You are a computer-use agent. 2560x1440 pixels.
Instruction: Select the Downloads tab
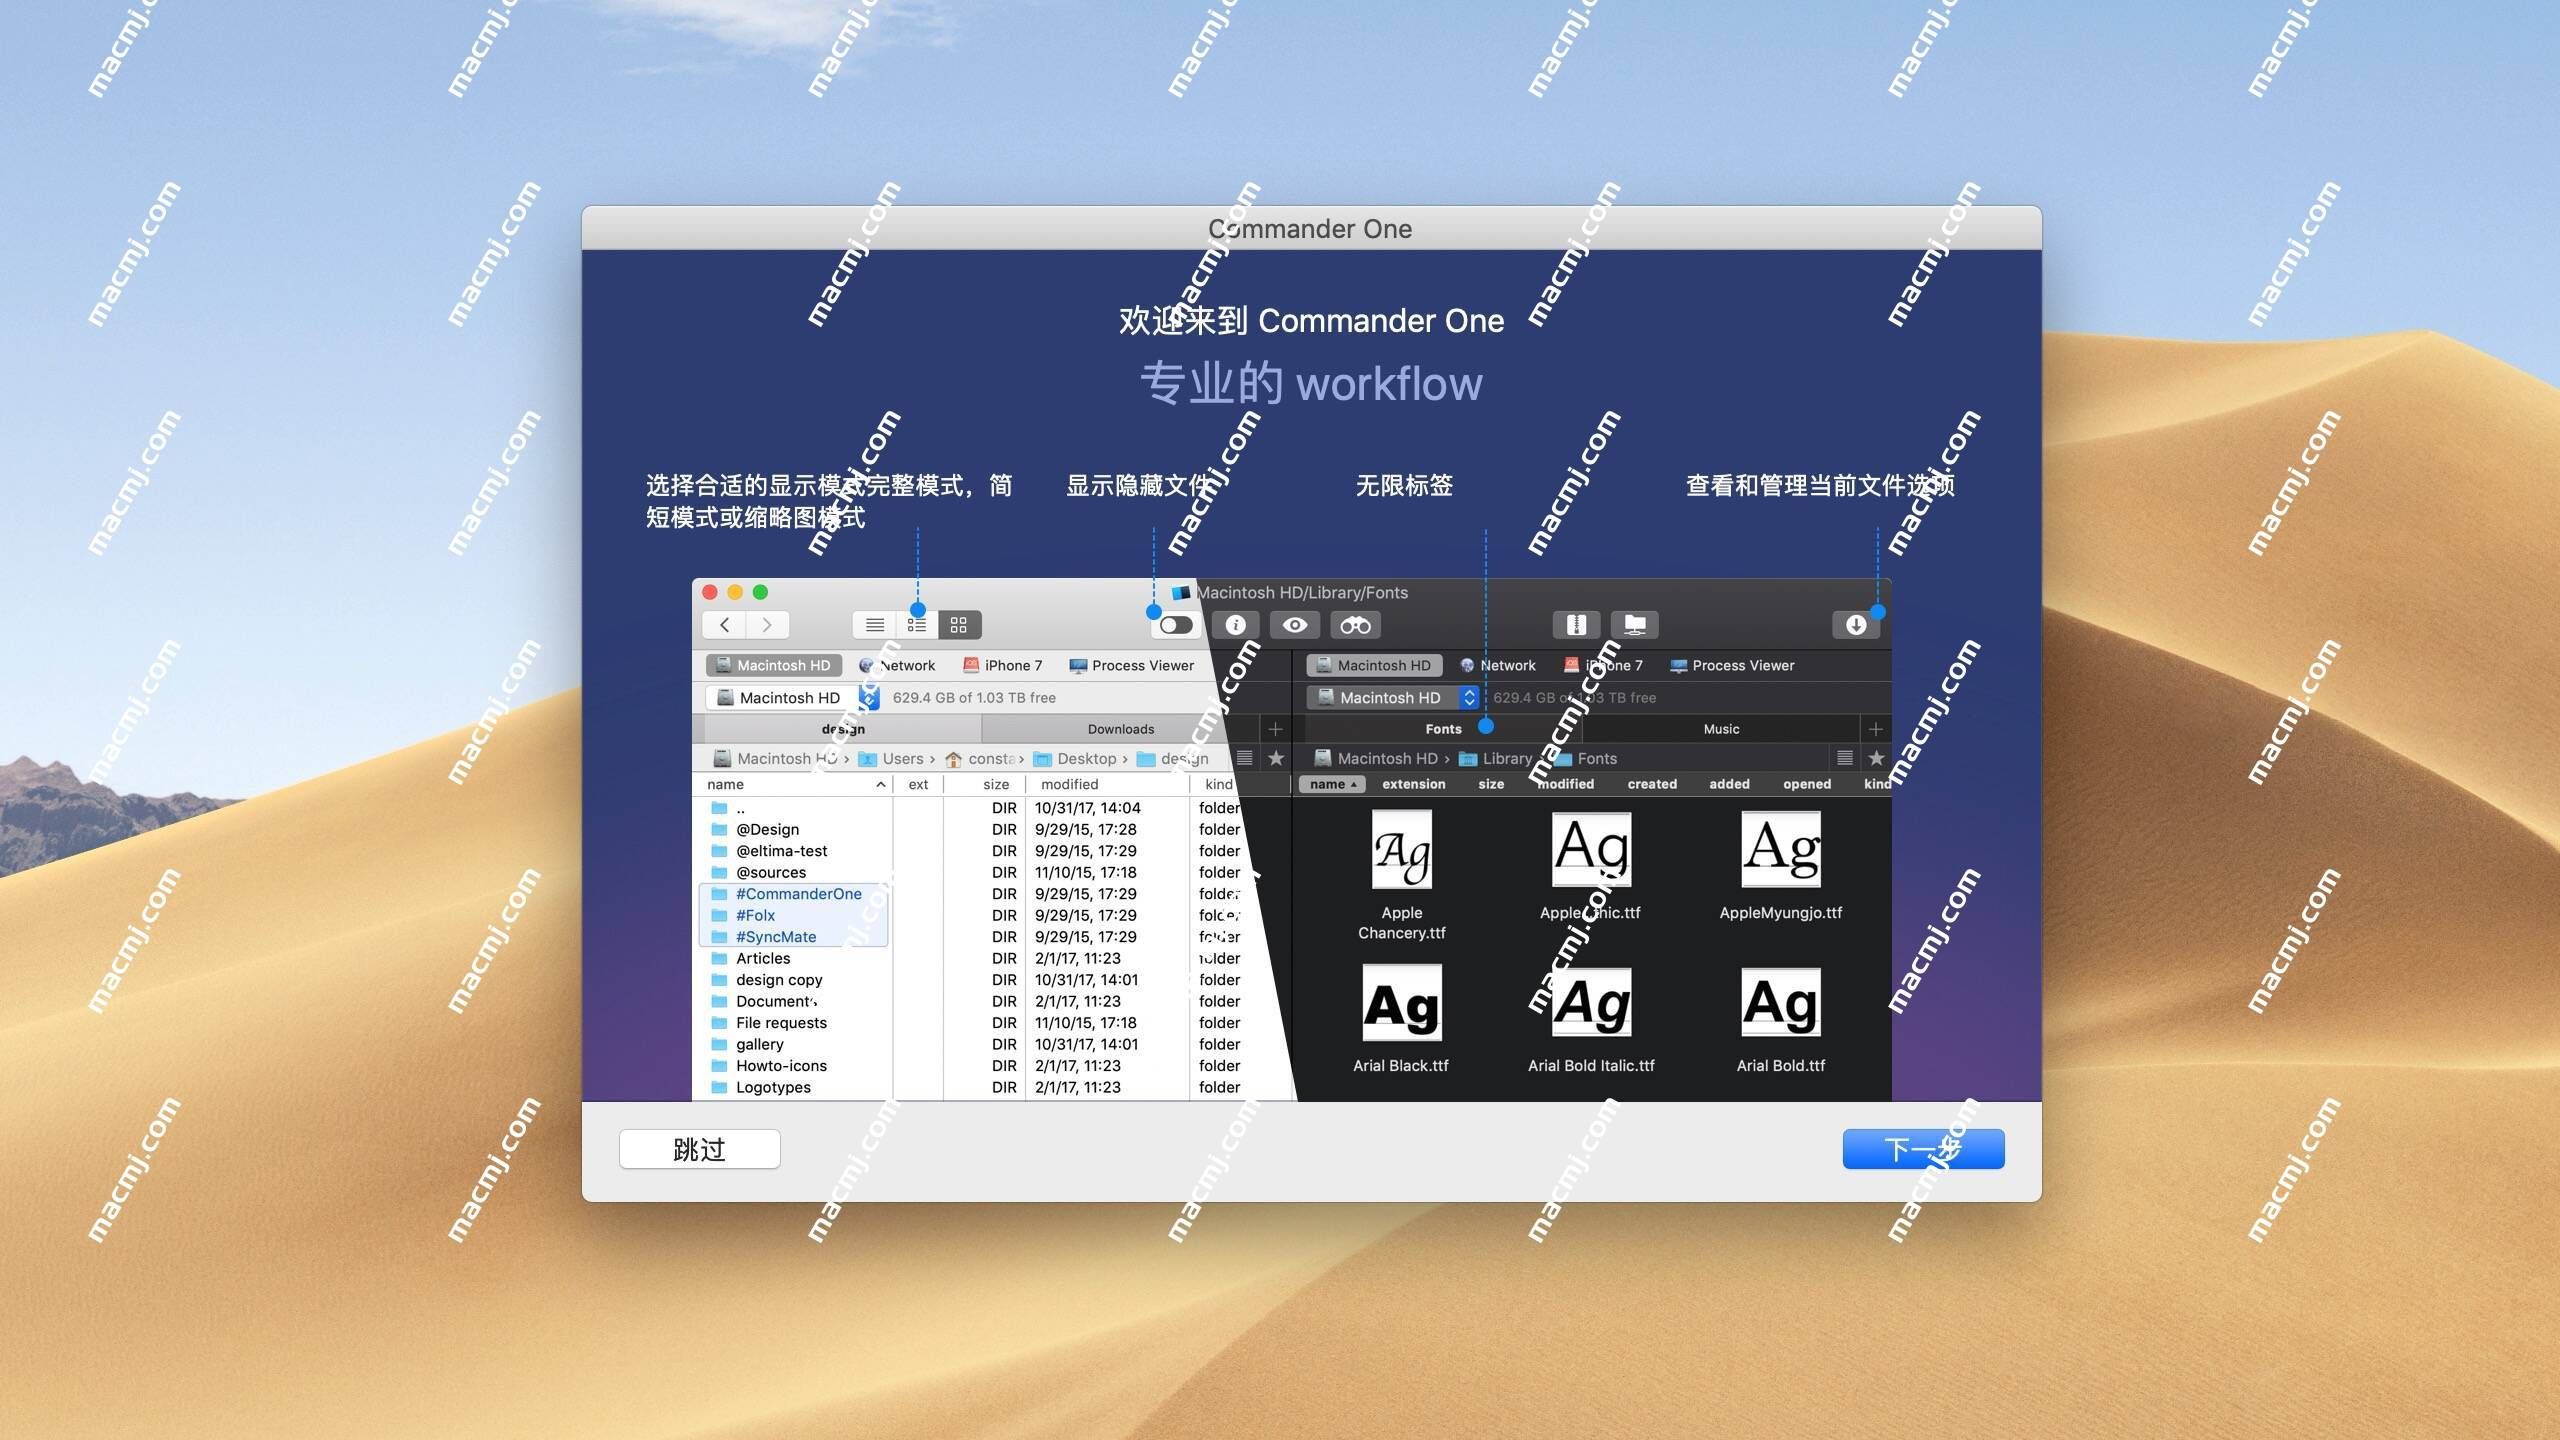pos(1120,729)
